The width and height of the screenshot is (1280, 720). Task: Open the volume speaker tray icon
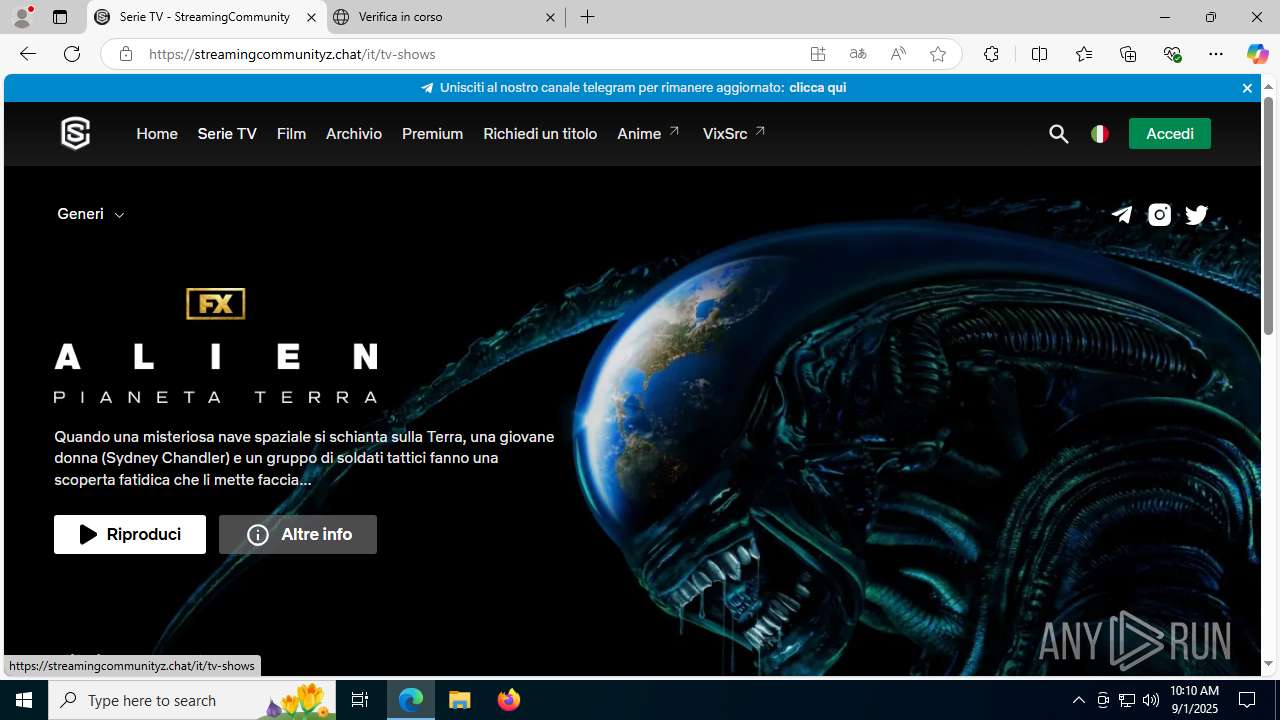(x=1151, y=700)
